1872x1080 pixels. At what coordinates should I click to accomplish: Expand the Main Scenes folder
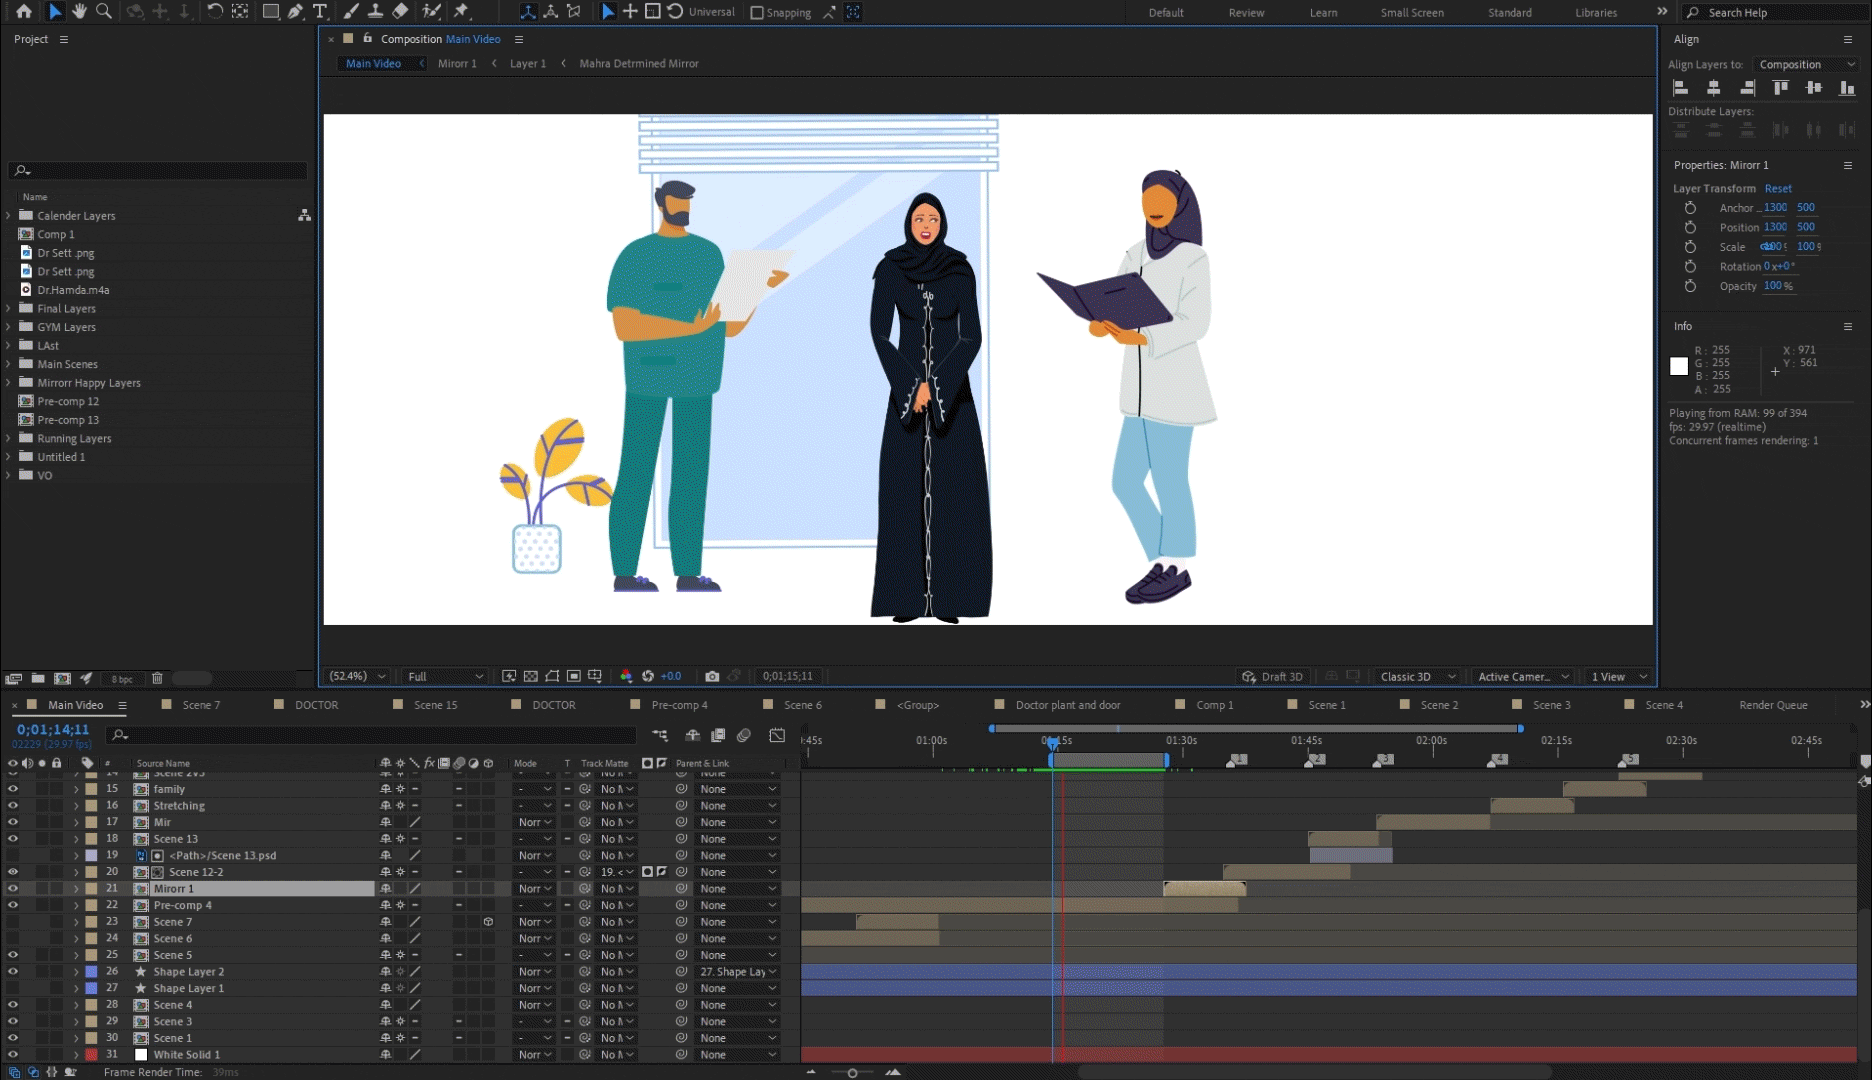point(9,364)
